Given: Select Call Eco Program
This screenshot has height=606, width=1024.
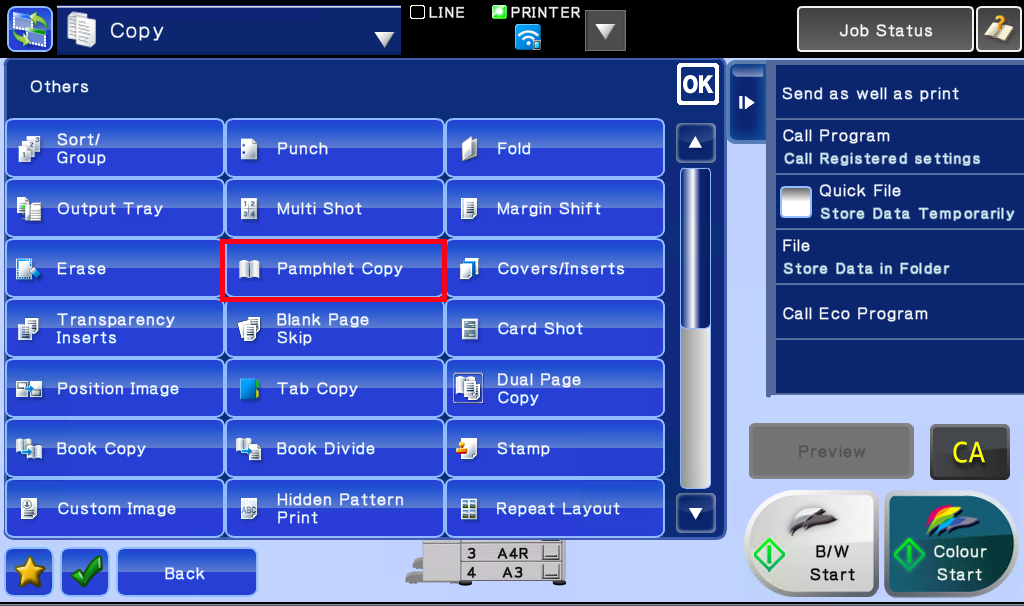Looking at the screenshot, I should coord(897,313).
